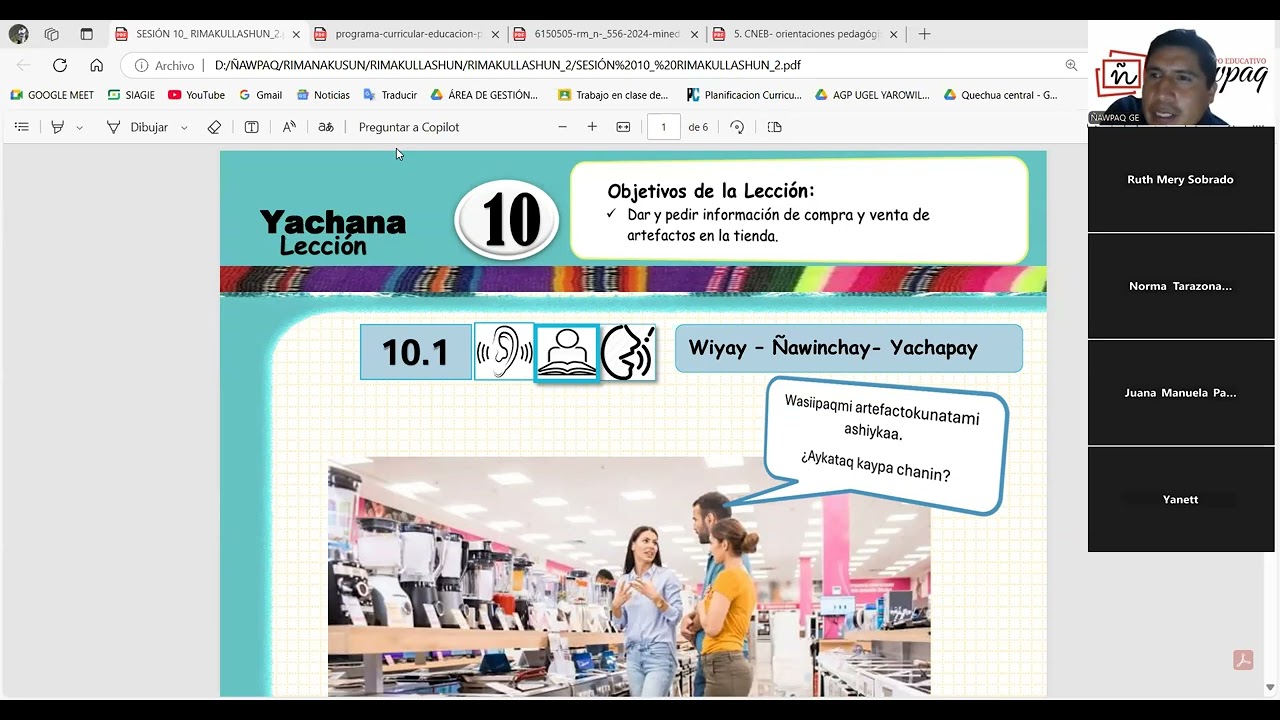This screenshot has height=720, width=1280.
Task: Click the Wiyay – Ñawinchay- Yachapay heading
Action: click(x=833, y=348)
